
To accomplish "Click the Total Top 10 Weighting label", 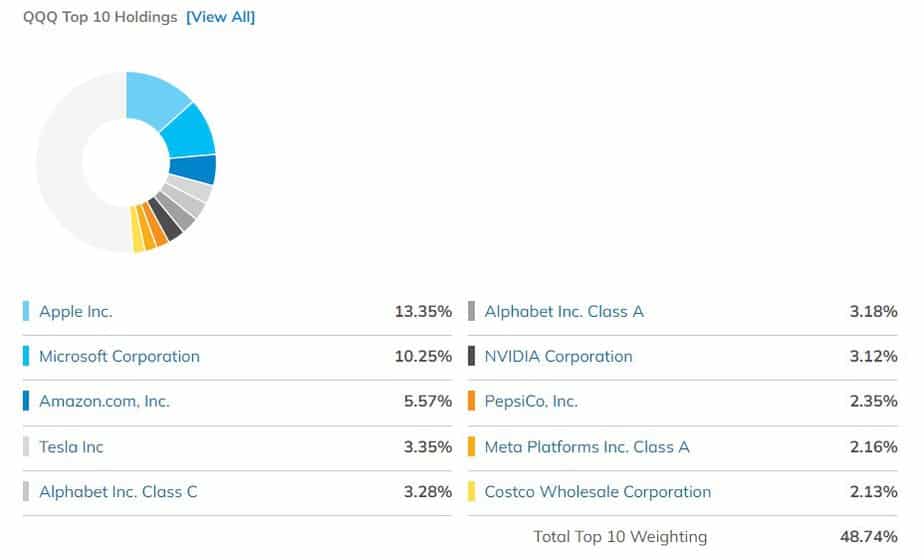I will [x=620, y=537].
